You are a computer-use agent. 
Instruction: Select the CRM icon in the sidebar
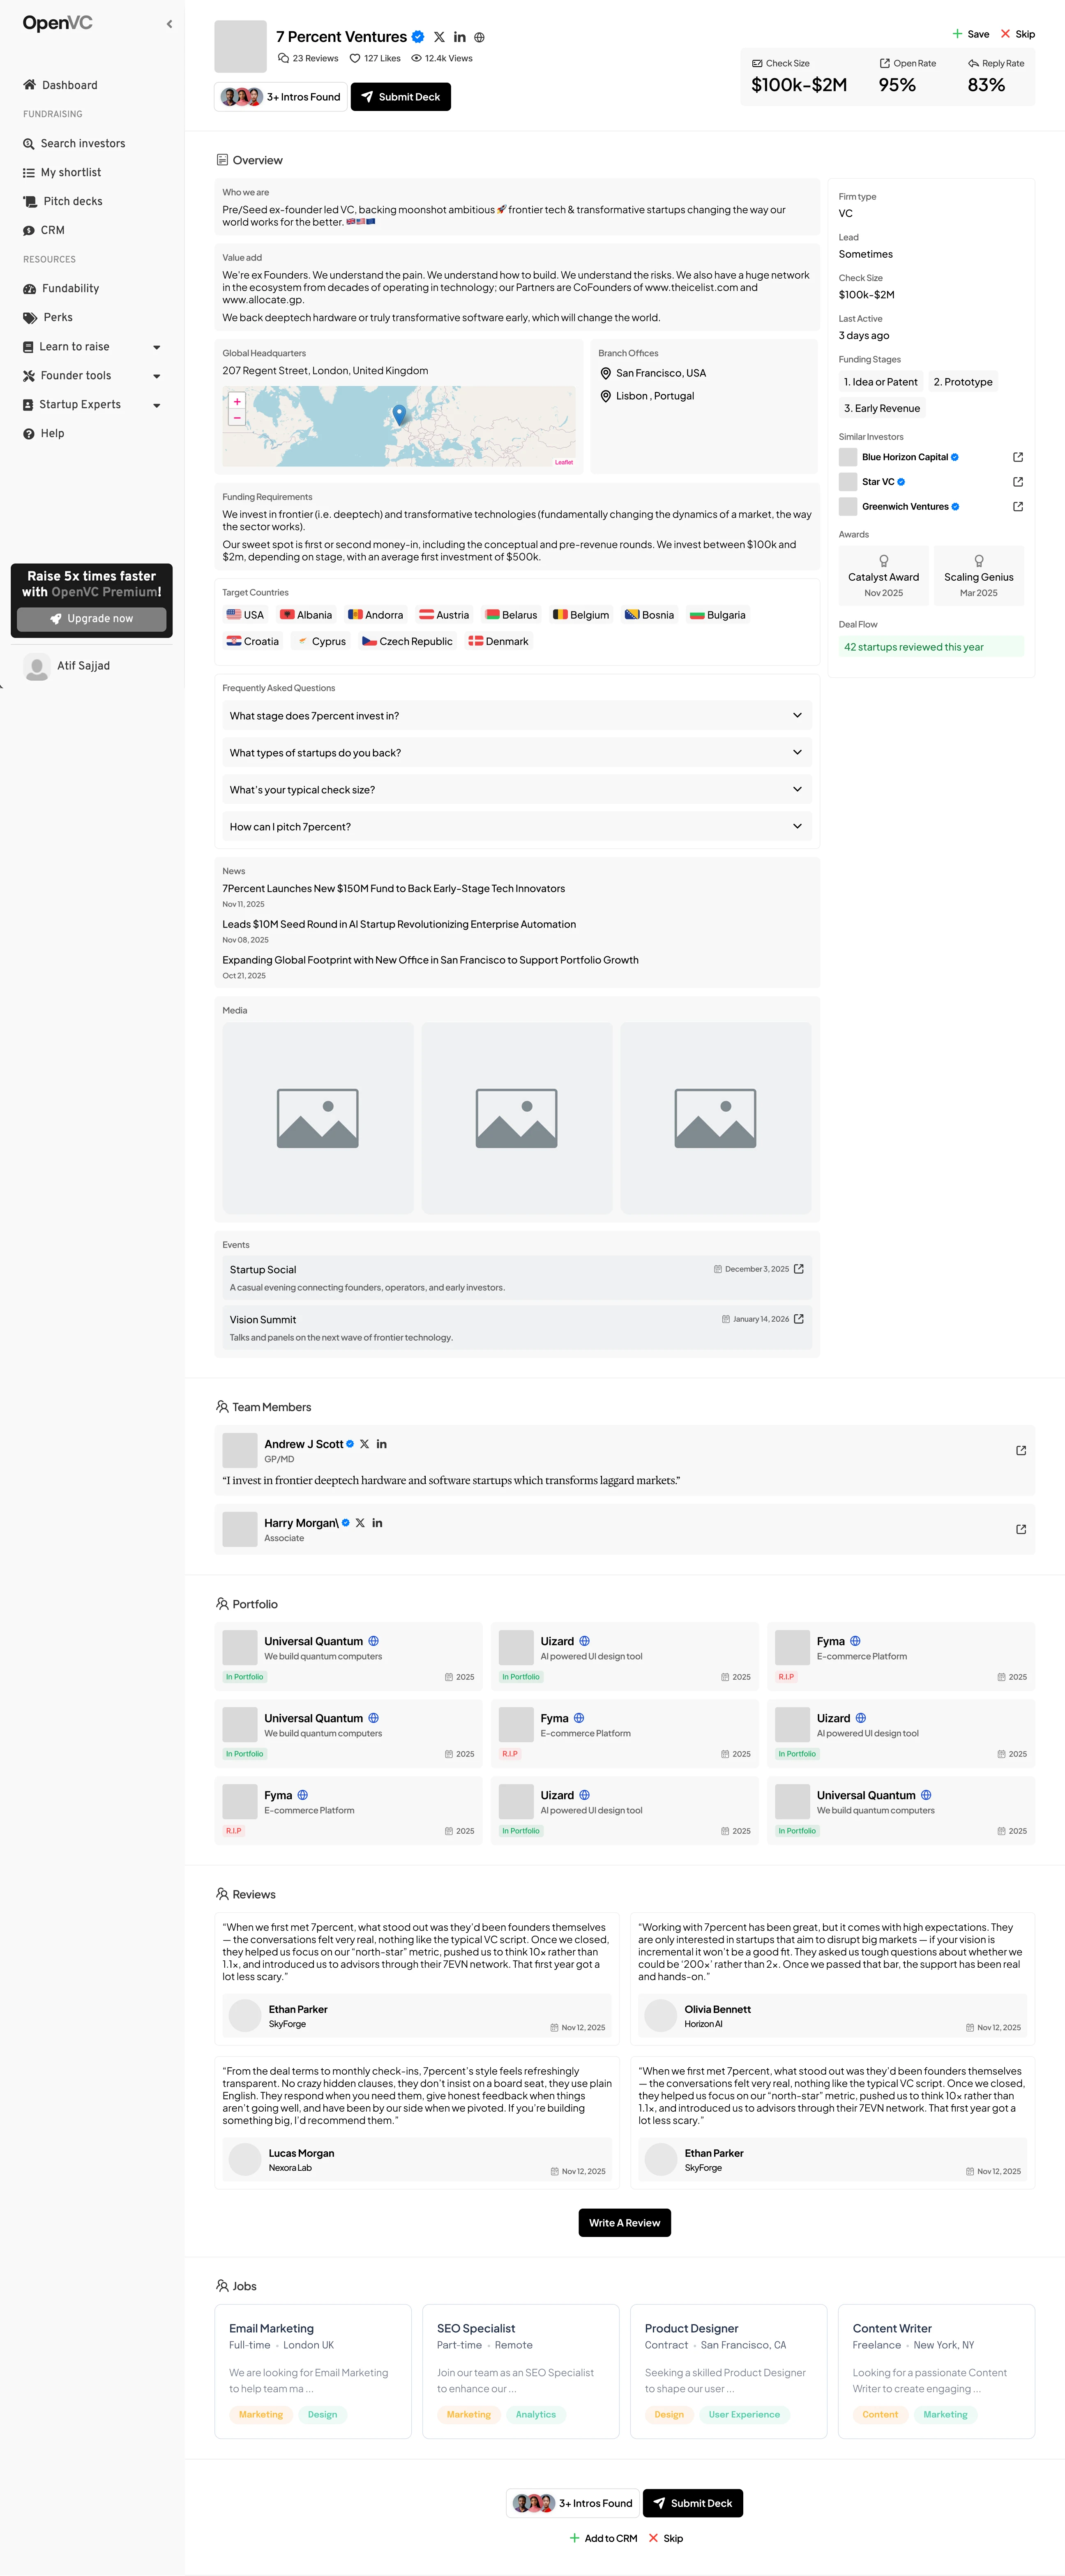click(x=30, y=230)
